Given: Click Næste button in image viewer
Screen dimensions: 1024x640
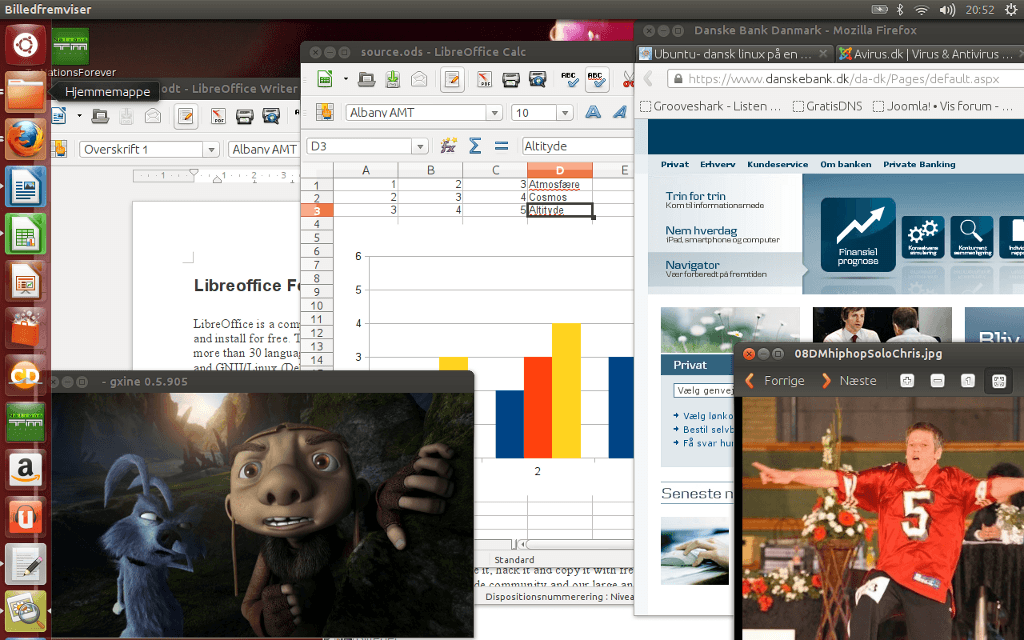Looking at the screenshot, I should click(849, 381).
